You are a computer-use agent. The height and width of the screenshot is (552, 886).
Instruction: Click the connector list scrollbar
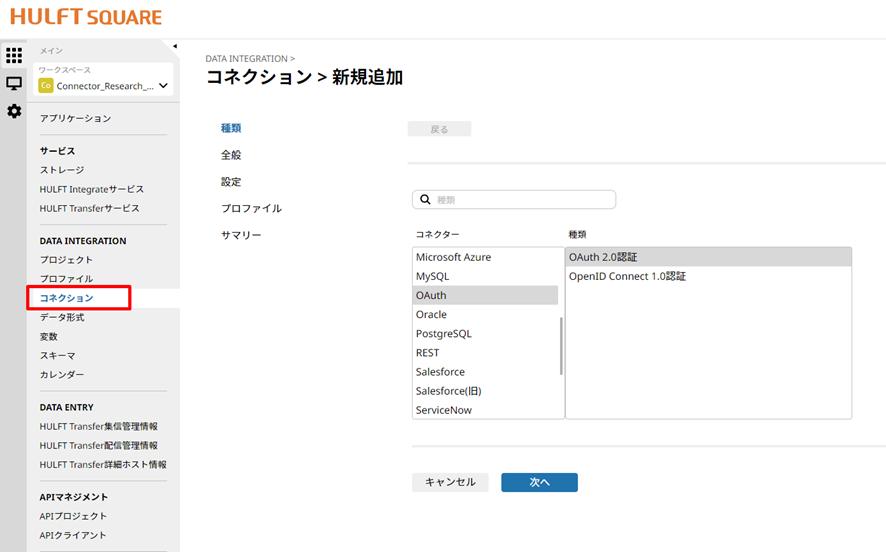[561, 346]
